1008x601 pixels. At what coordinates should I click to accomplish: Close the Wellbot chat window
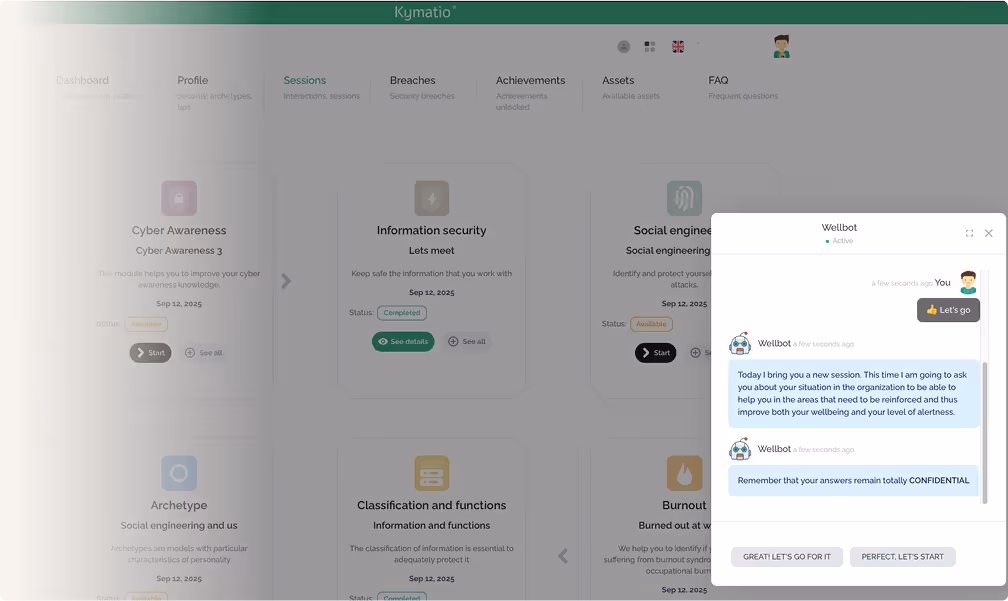coord(989,233)
